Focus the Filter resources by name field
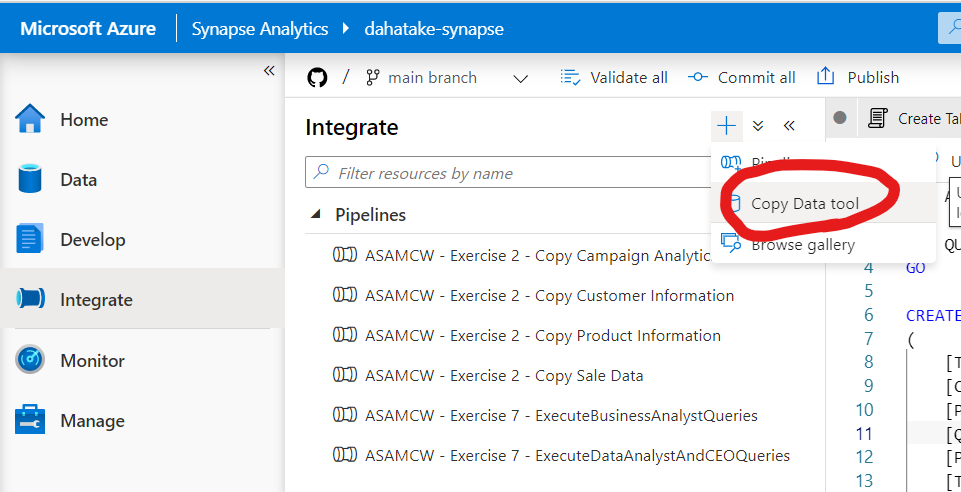 coord(510,173)
